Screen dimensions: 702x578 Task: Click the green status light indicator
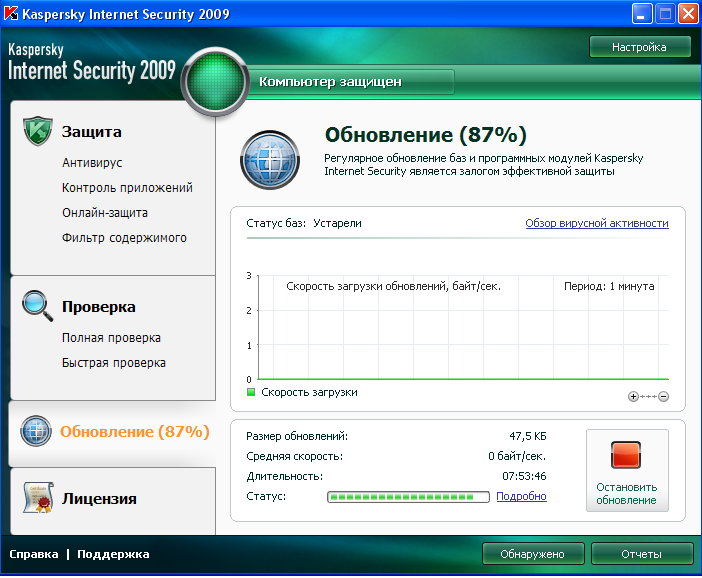214,81
